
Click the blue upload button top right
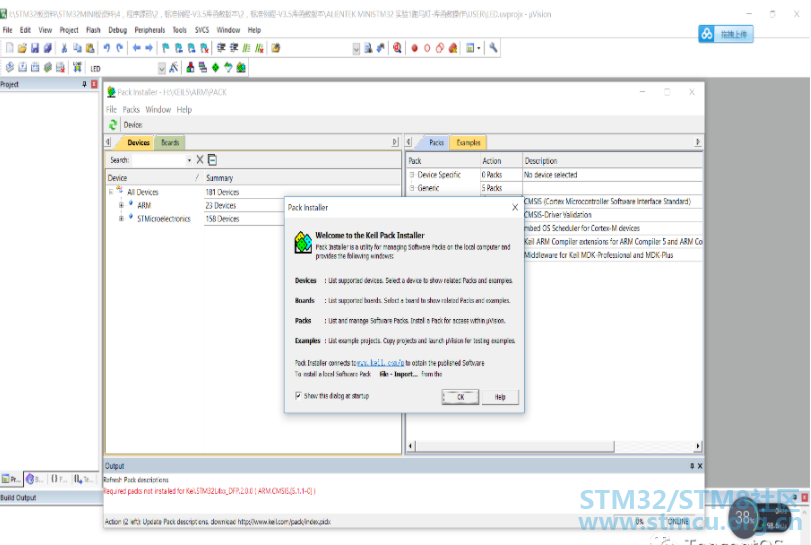coord(726,34)
